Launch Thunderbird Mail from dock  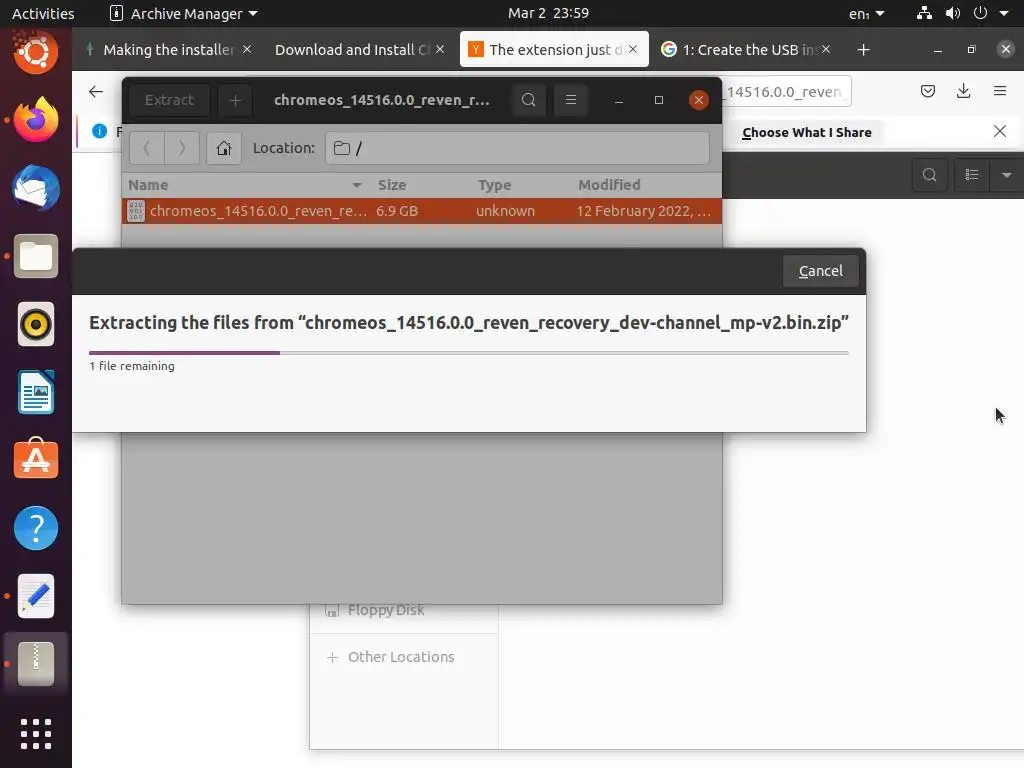[36, 188]
